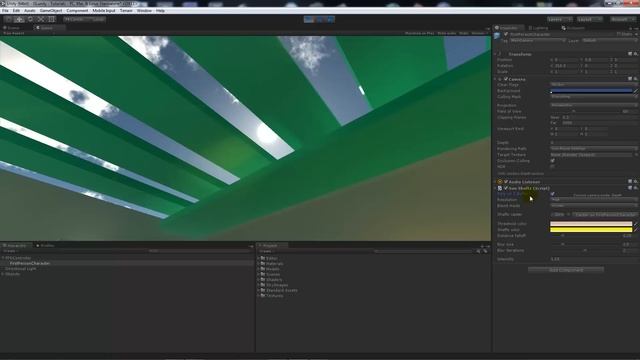
Task: Select the Move tool
Action: (19, 19)
